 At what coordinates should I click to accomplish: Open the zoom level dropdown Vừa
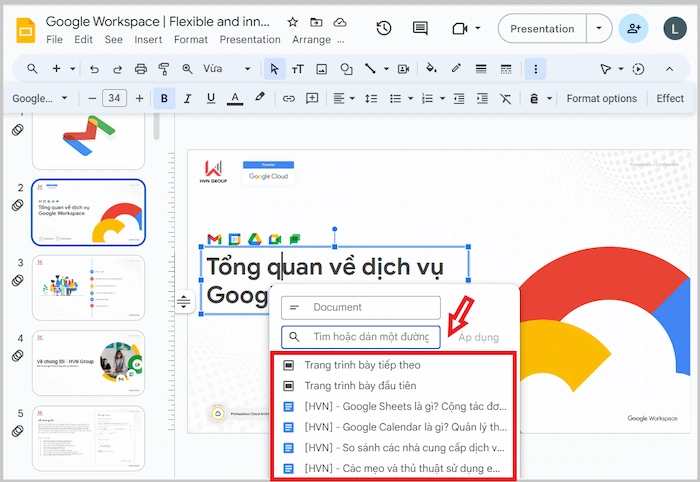(x=227, y=69)
